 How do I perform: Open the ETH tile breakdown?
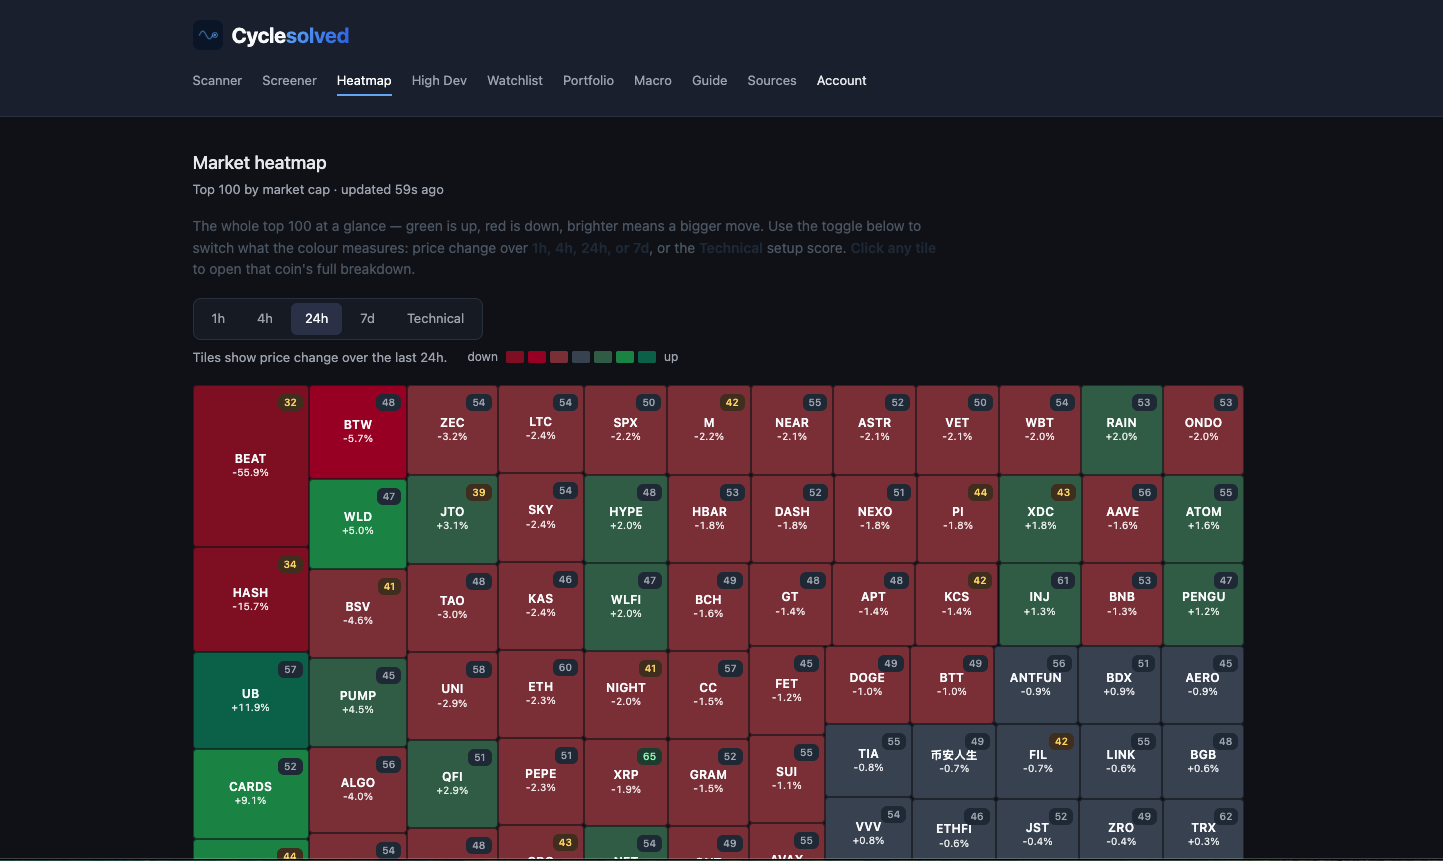pyautogui.click(x=541, y=694)
